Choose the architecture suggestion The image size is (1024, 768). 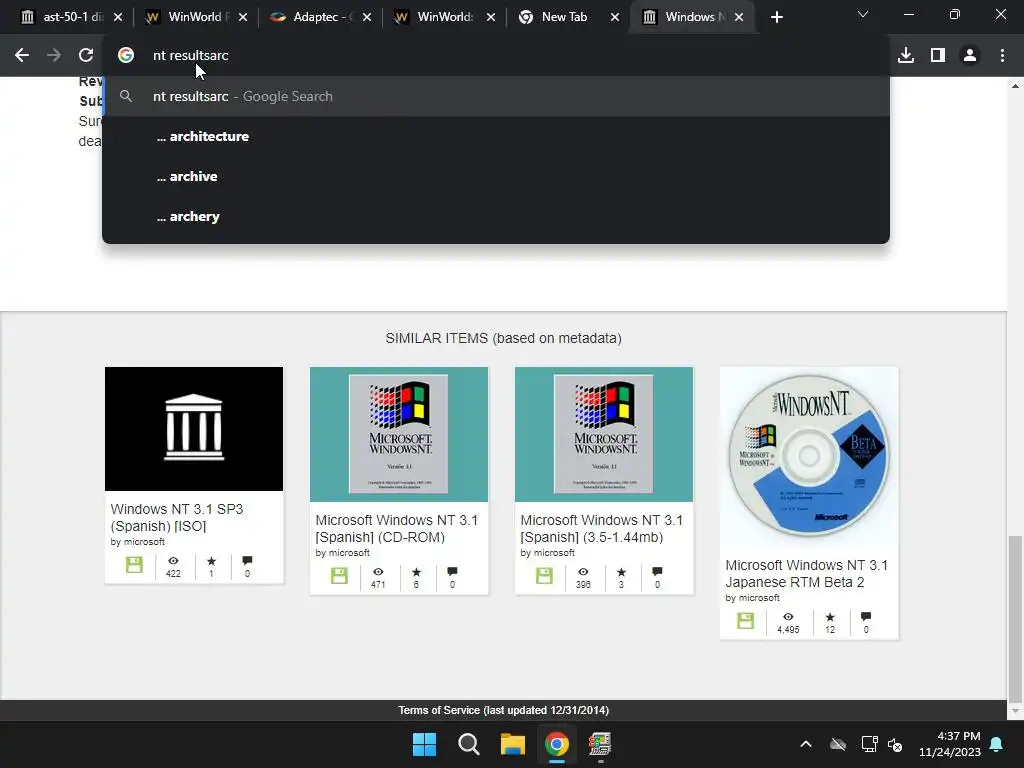pos(496,136)
